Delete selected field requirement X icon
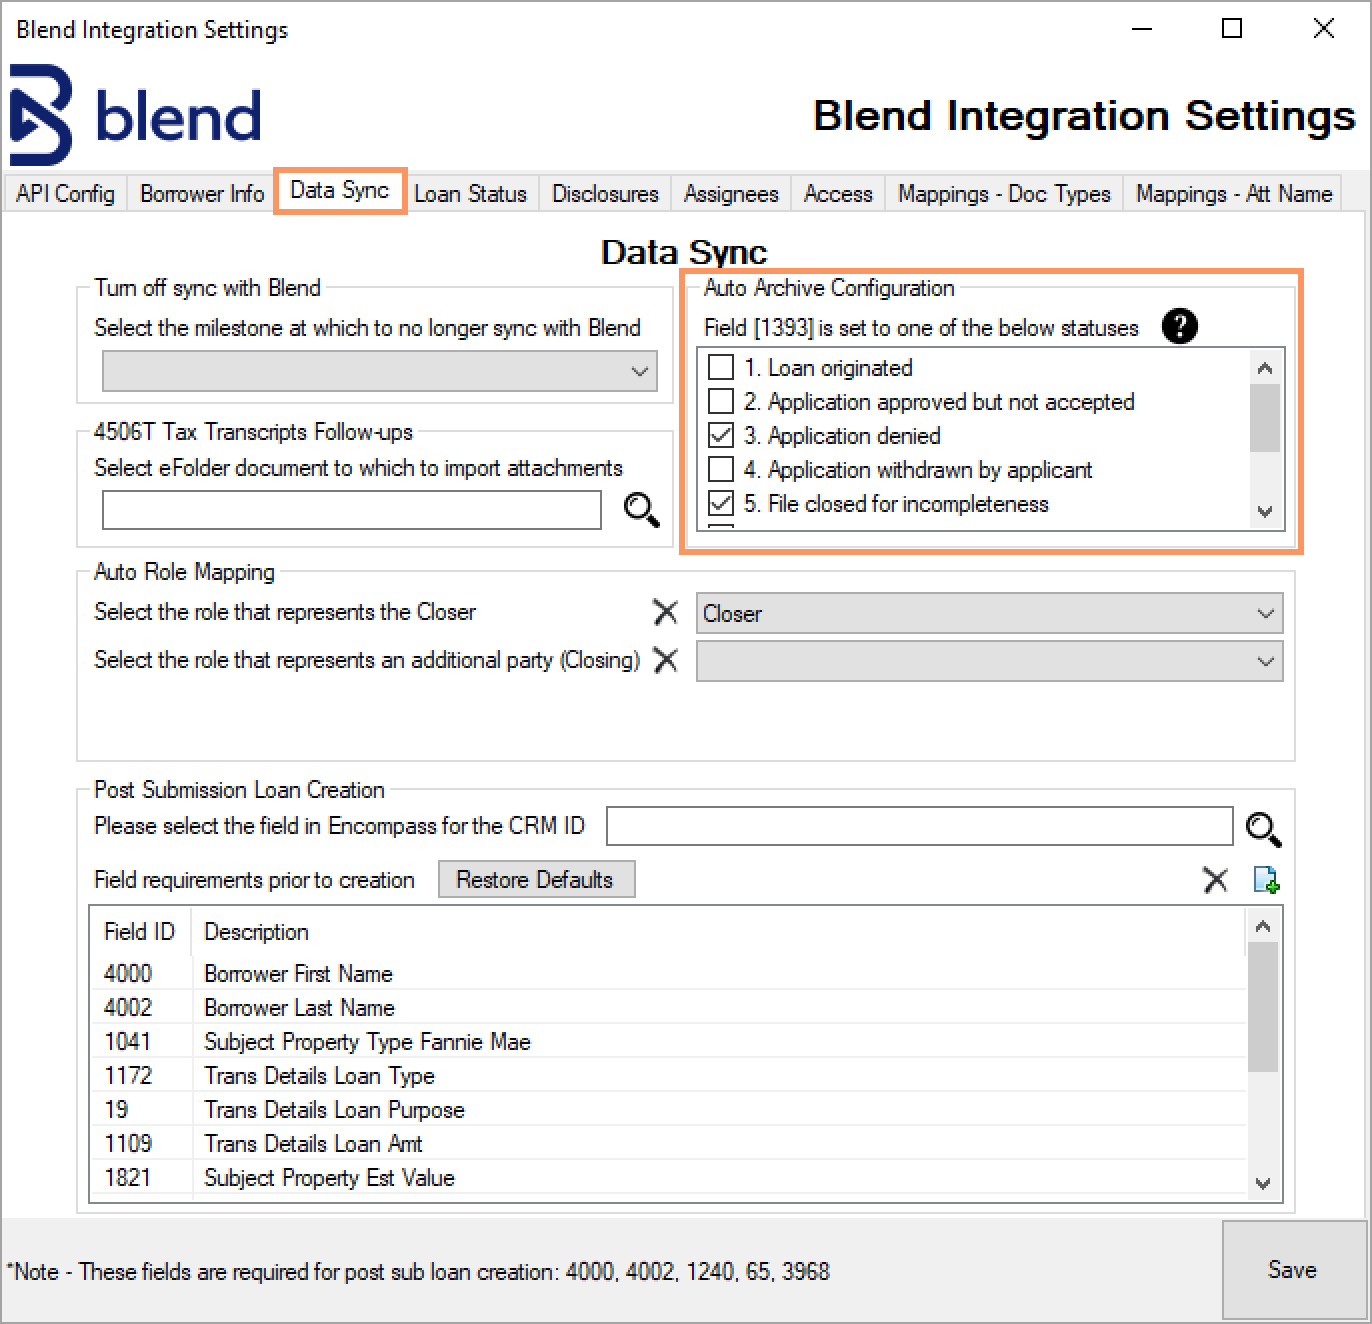This screenshot has width=1372, height=1324. pos(1215,880)
